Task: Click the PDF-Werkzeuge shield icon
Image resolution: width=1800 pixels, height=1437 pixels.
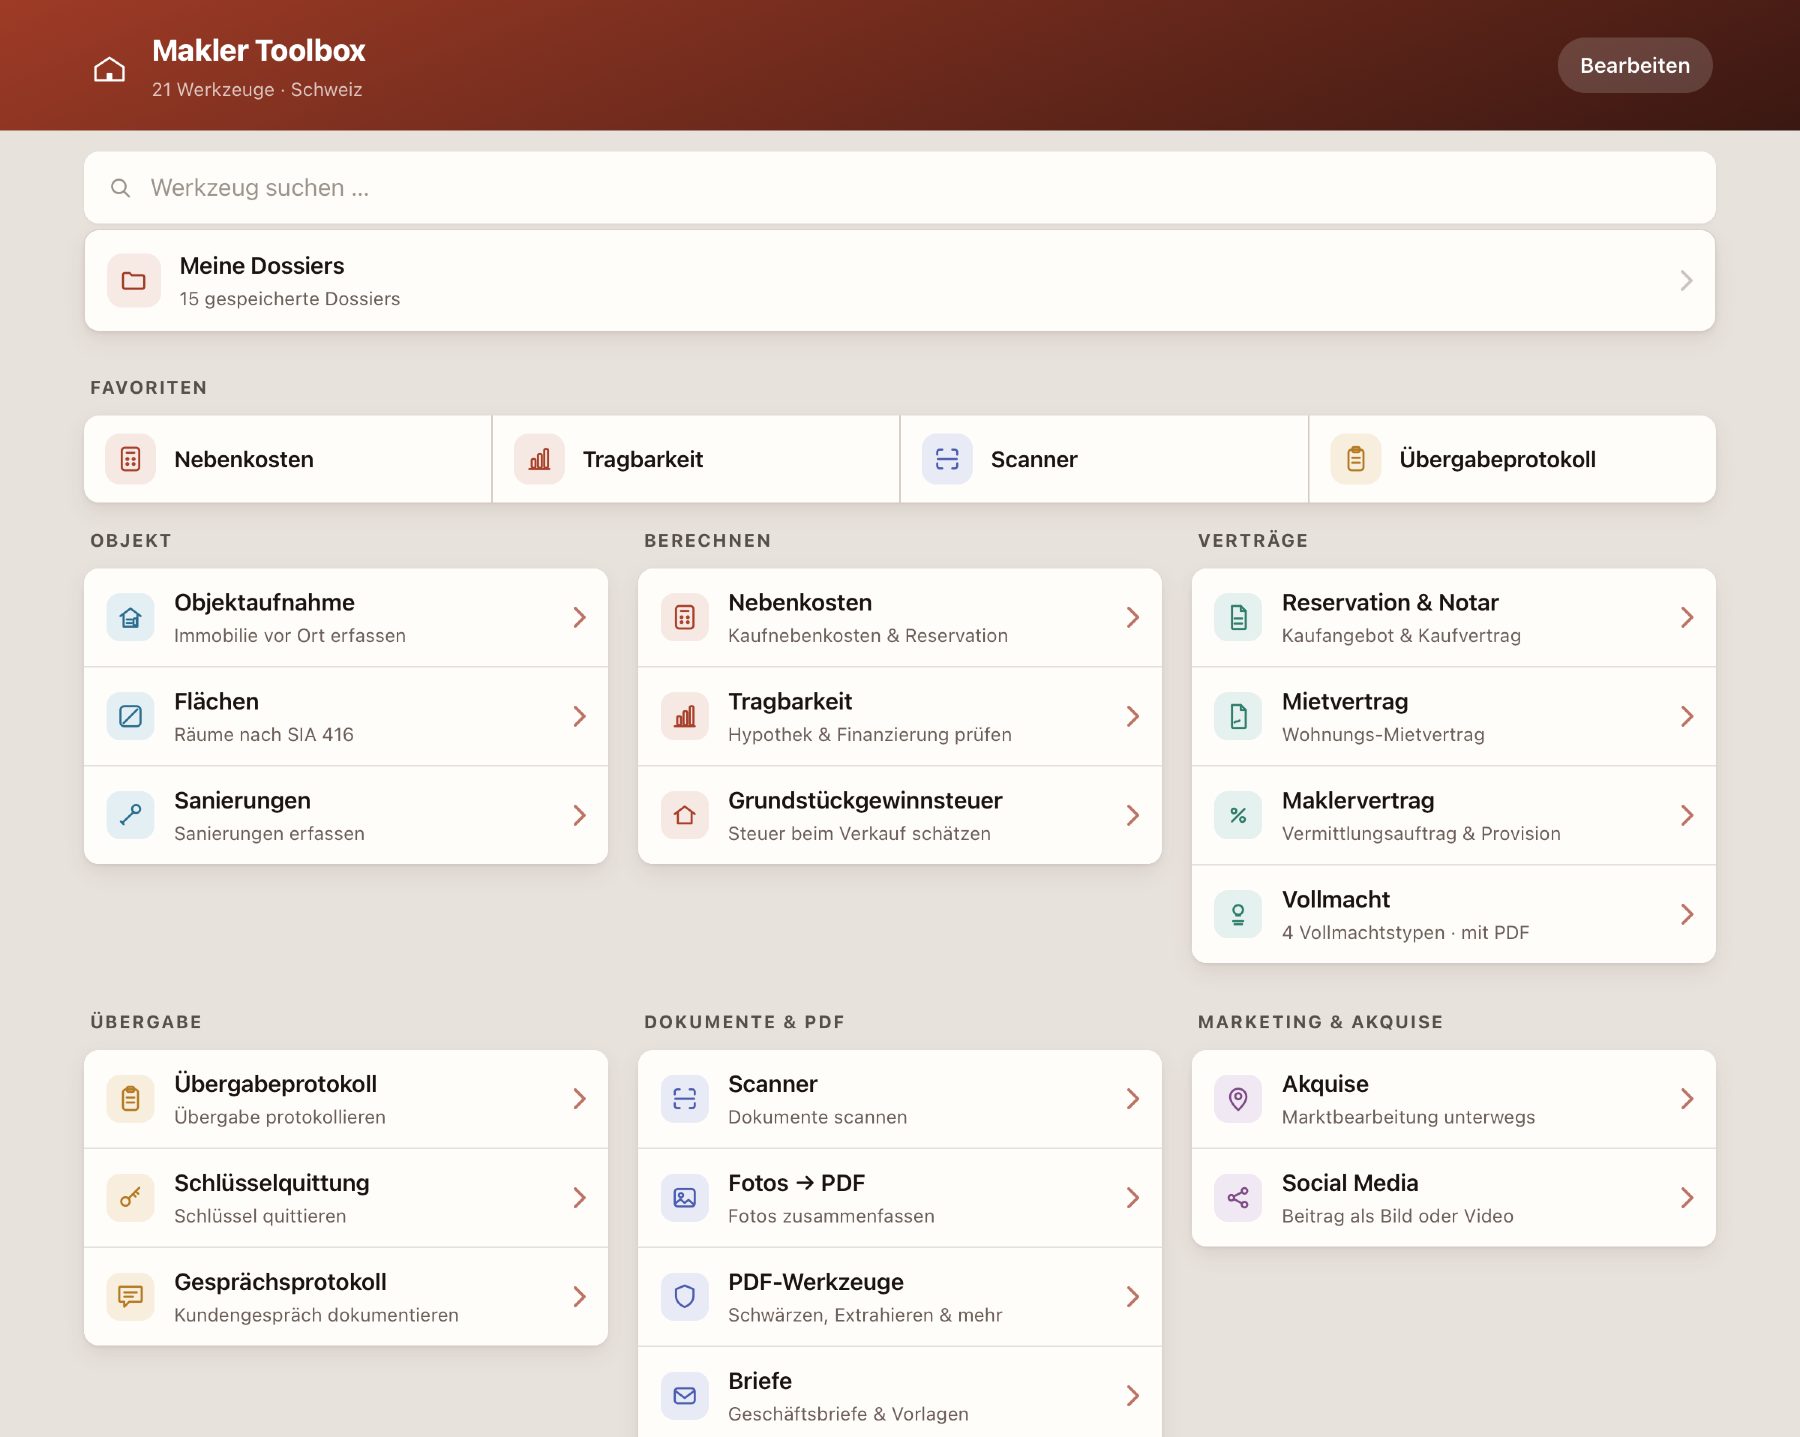Action: [685, 1297]
